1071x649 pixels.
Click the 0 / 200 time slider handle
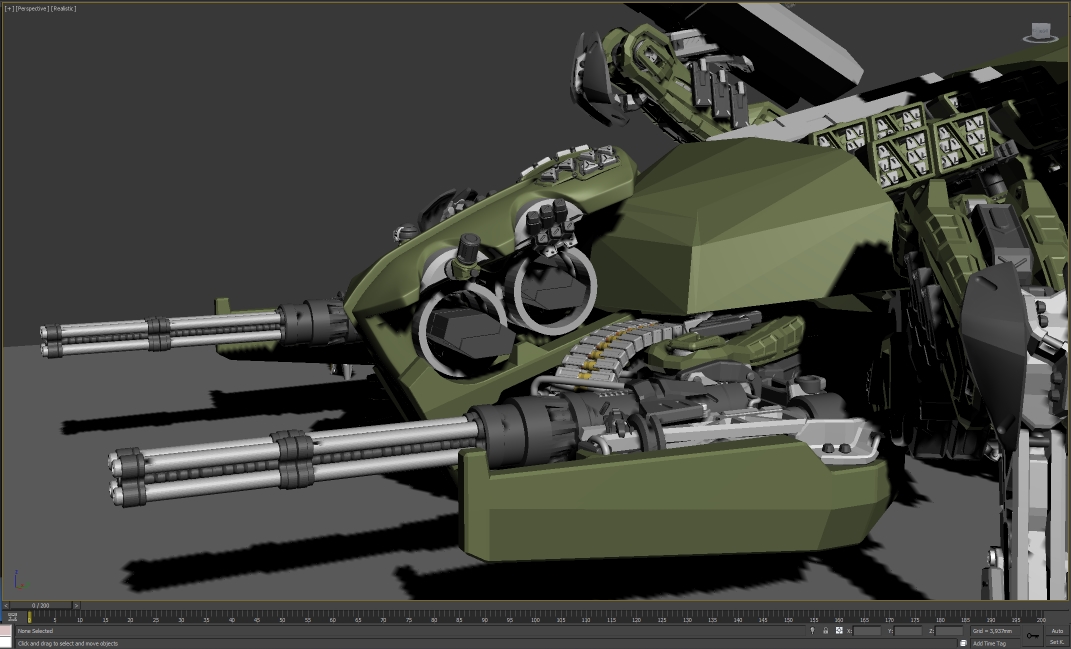(40, 606)
